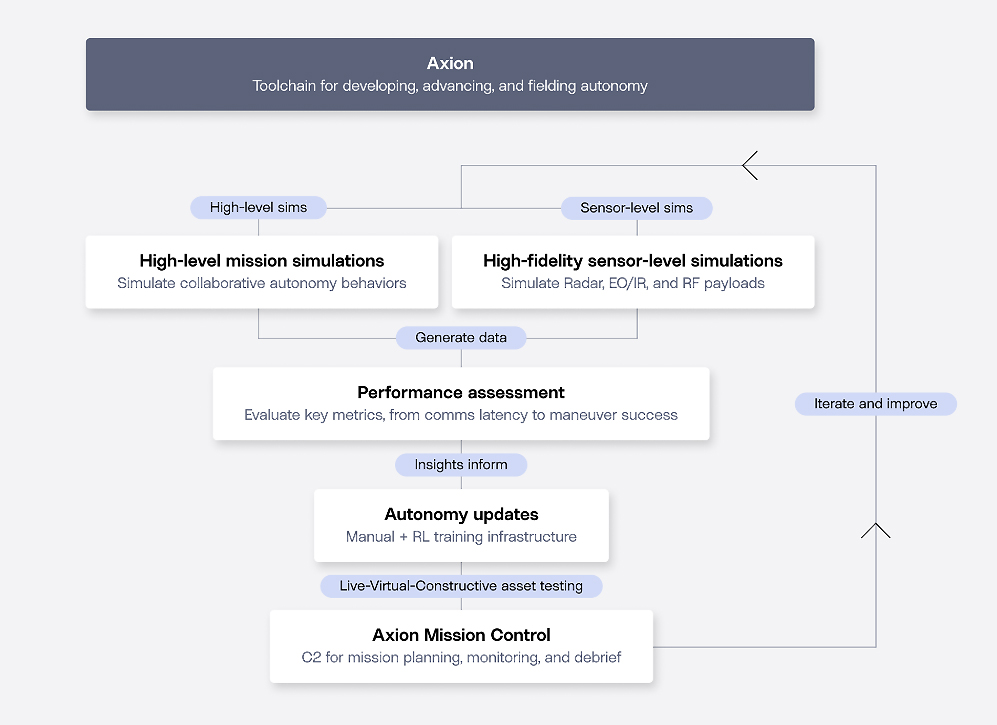Click the Axion title in the header banner
Screen dimensions: 997x725
(x=450, y=63)
